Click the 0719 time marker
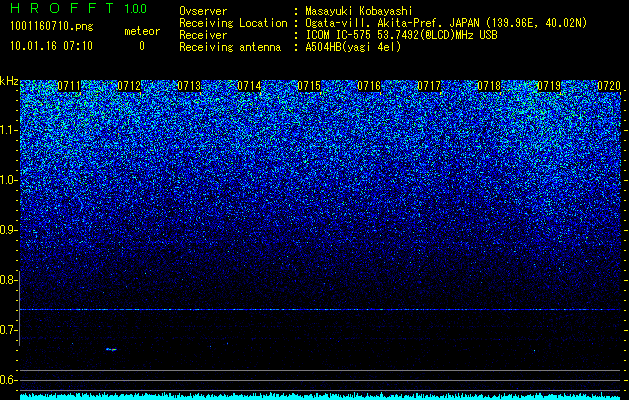 pyautogui.click(x=549, y=86)
